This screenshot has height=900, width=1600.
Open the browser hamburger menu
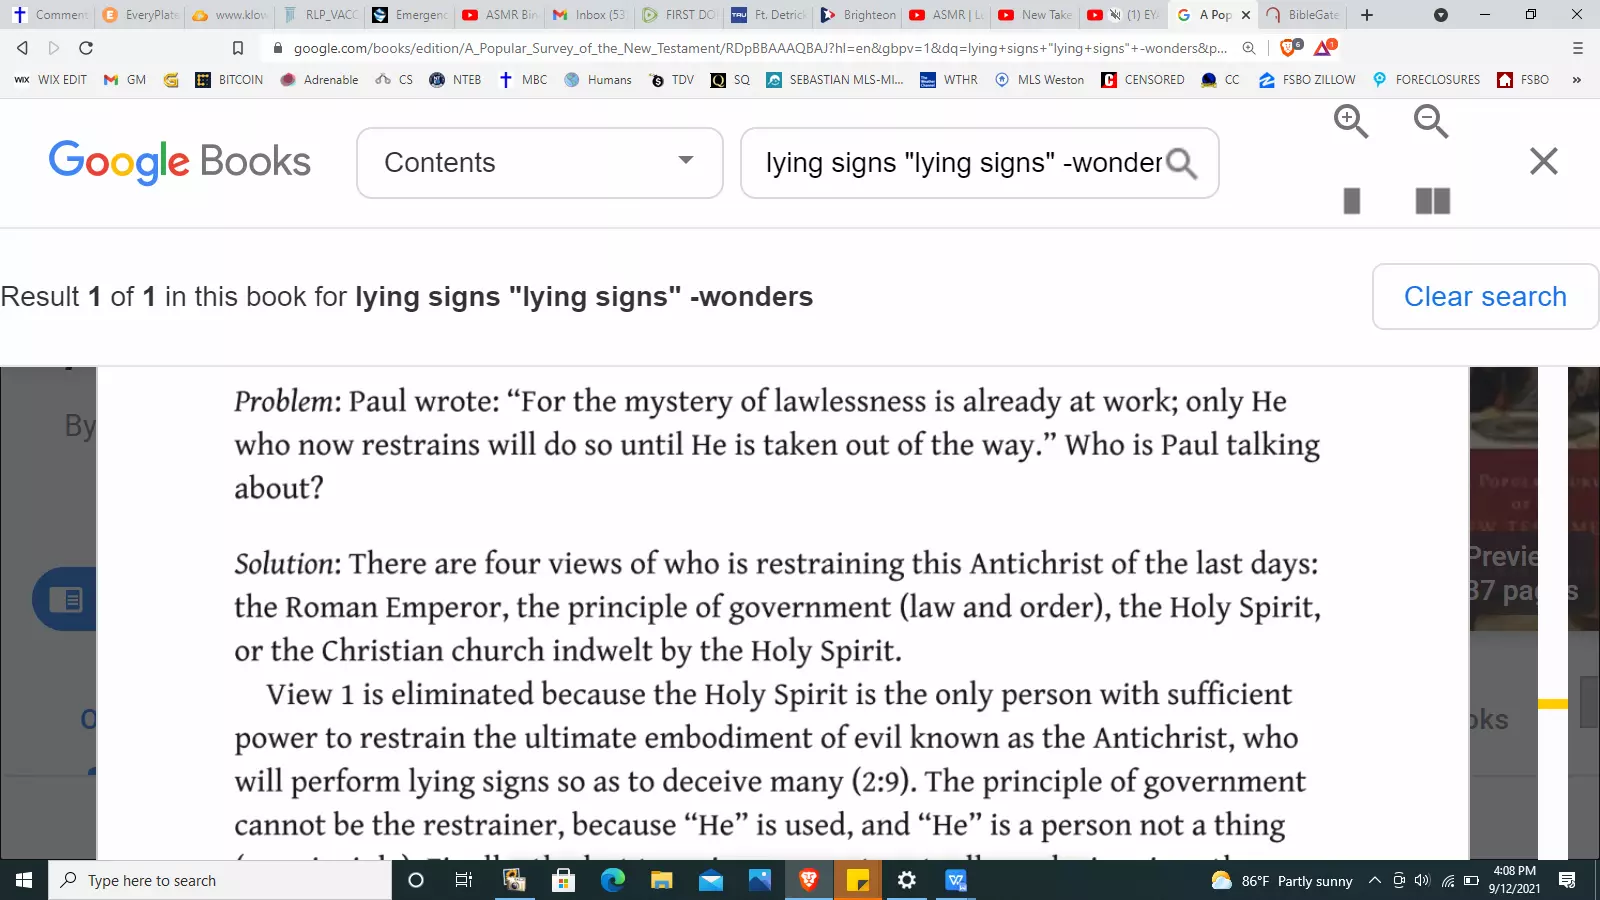(1578, 48)
